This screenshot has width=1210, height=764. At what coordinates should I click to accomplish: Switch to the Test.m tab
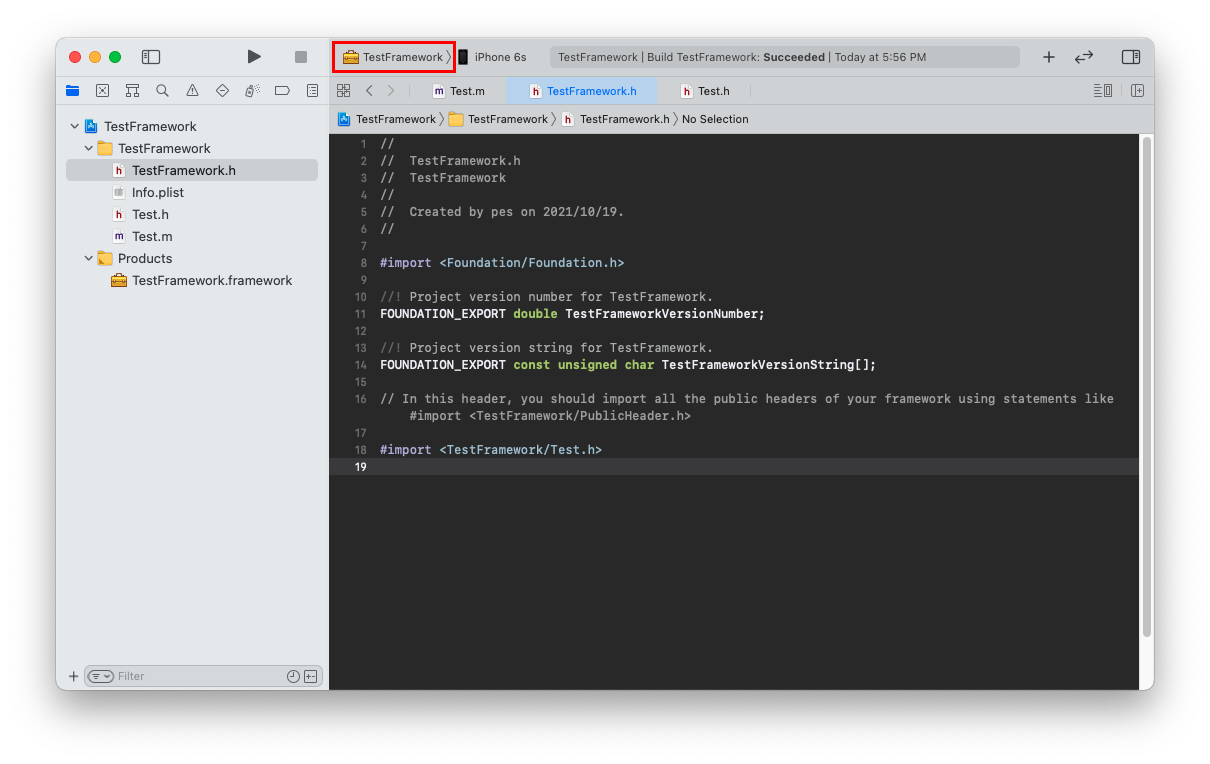pyautogui.click(x=459, y=91)
